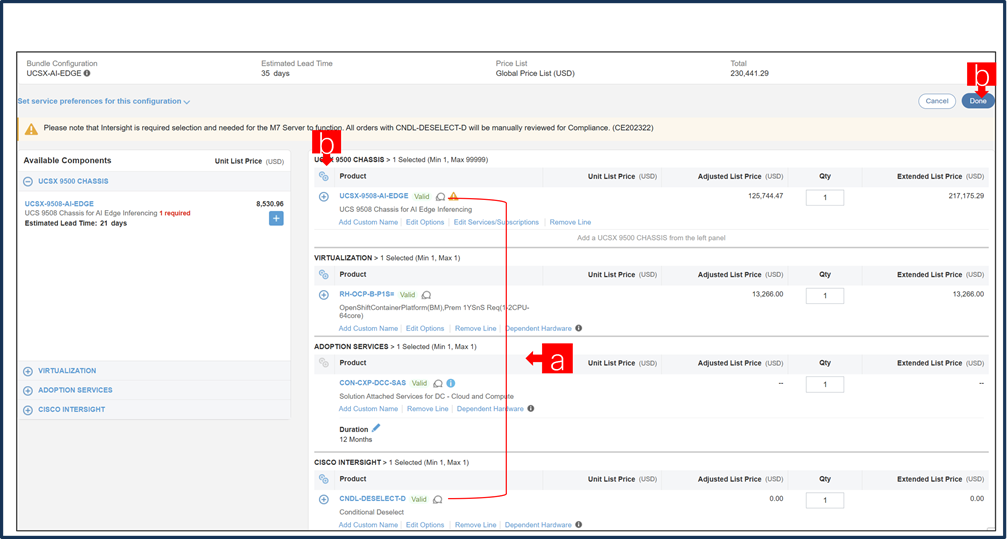Click the headset icon next to UCSX-9508-AI-EDGE
This screenshot has height=539, width=1008.
click(x=440, y=197)
